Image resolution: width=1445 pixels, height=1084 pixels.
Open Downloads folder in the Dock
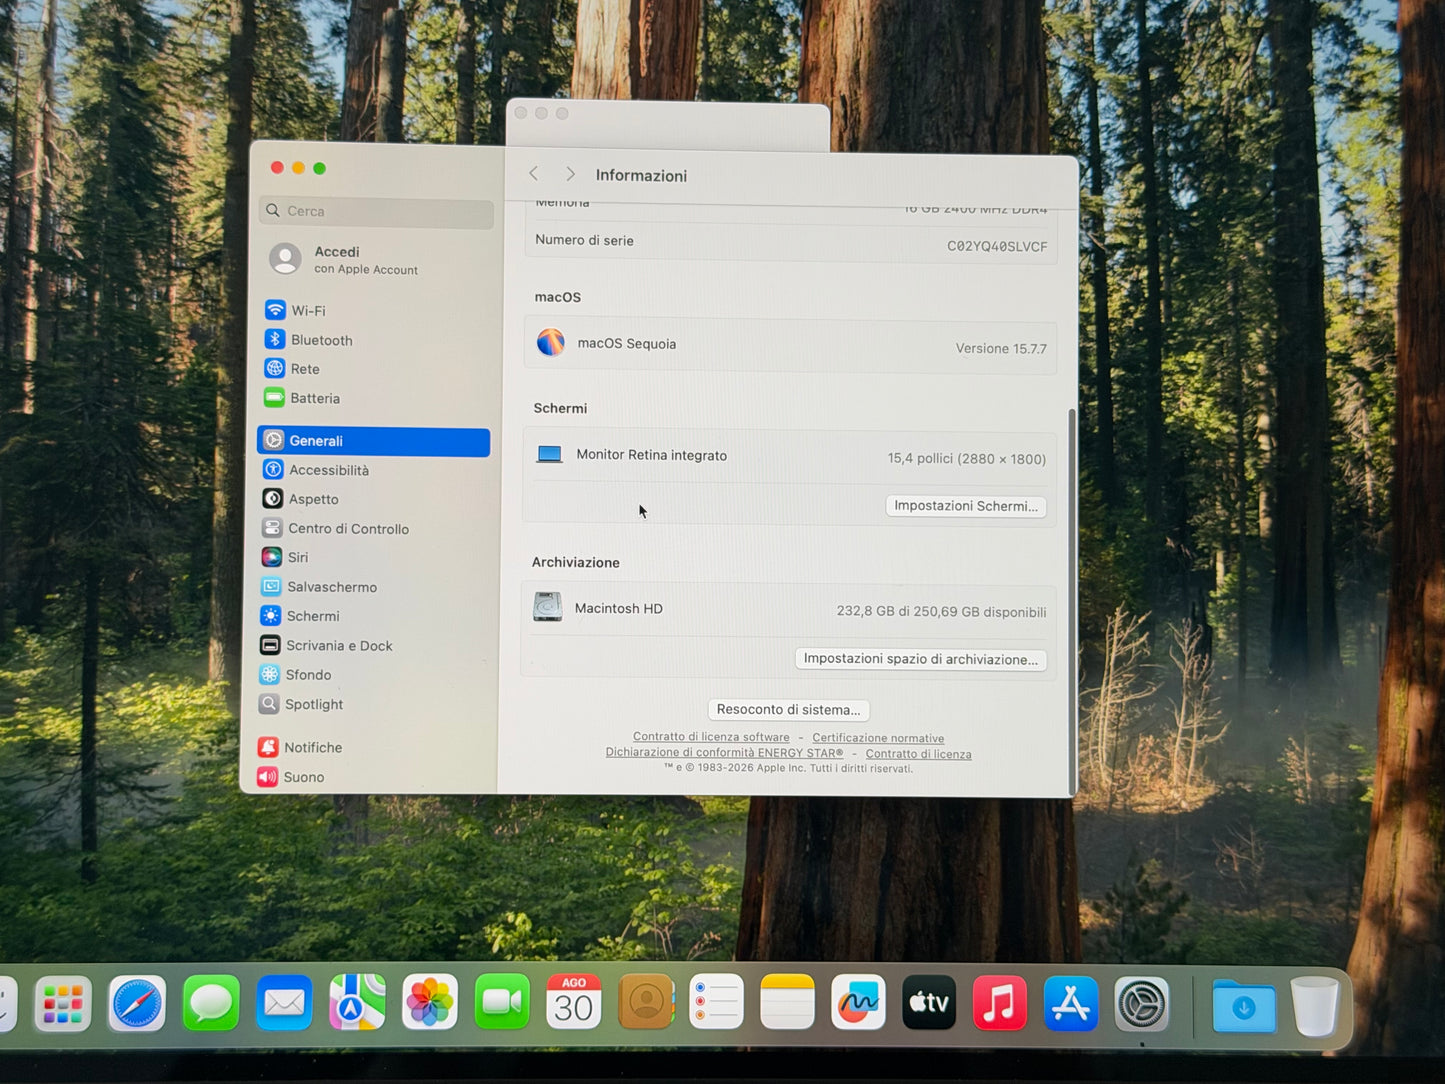(x=1244, y=1006)
